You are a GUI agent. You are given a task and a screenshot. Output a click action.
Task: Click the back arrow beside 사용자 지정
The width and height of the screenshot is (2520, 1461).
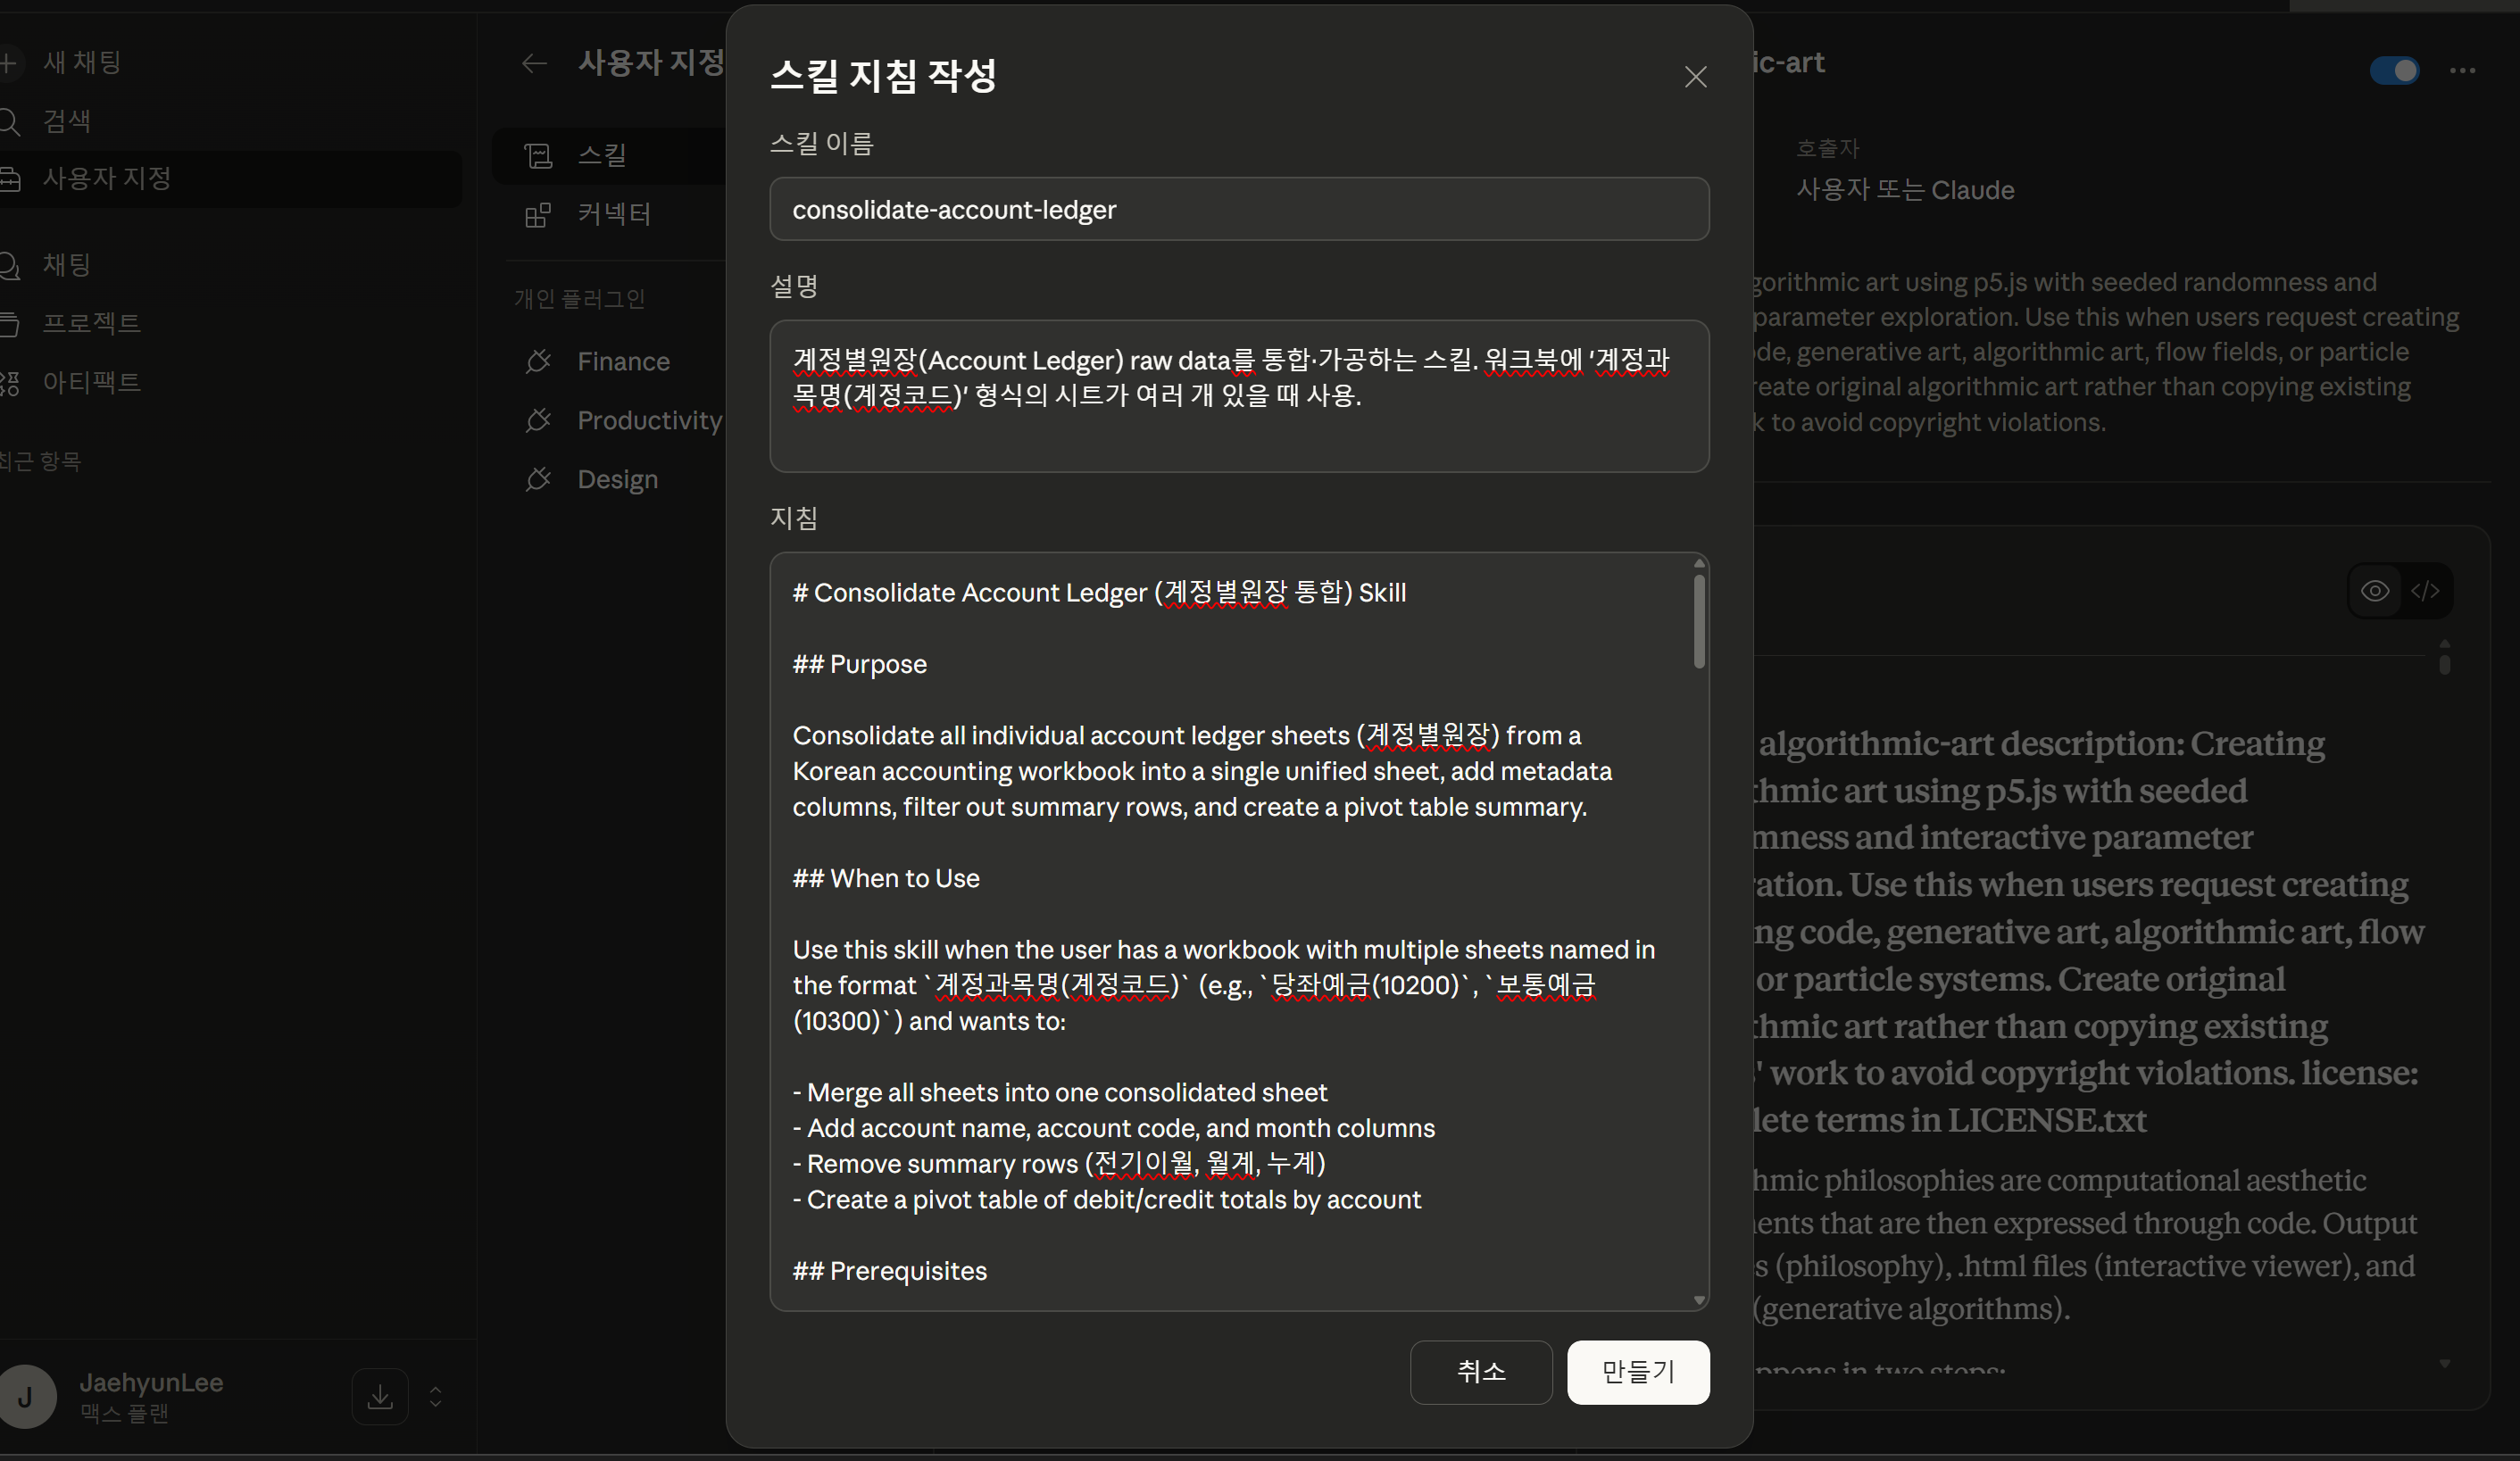(x=535, y=63)
